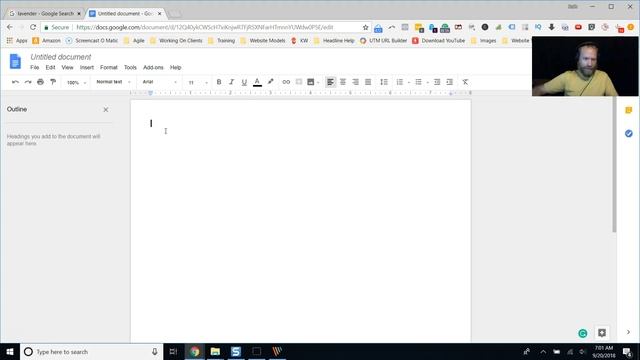Screen dimensions: 640x360
Task: Open the Normal text styles dropdown
Action: click(x=113, y=82)
